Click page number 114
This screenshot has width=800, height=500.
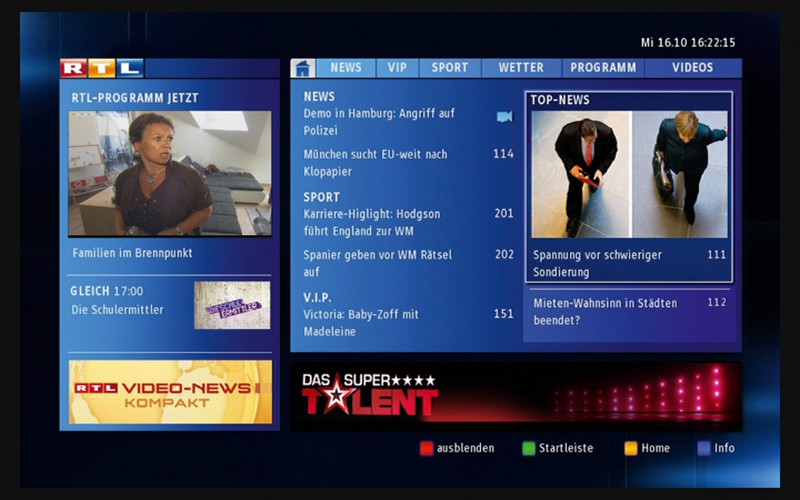click(x=503, y=154)
